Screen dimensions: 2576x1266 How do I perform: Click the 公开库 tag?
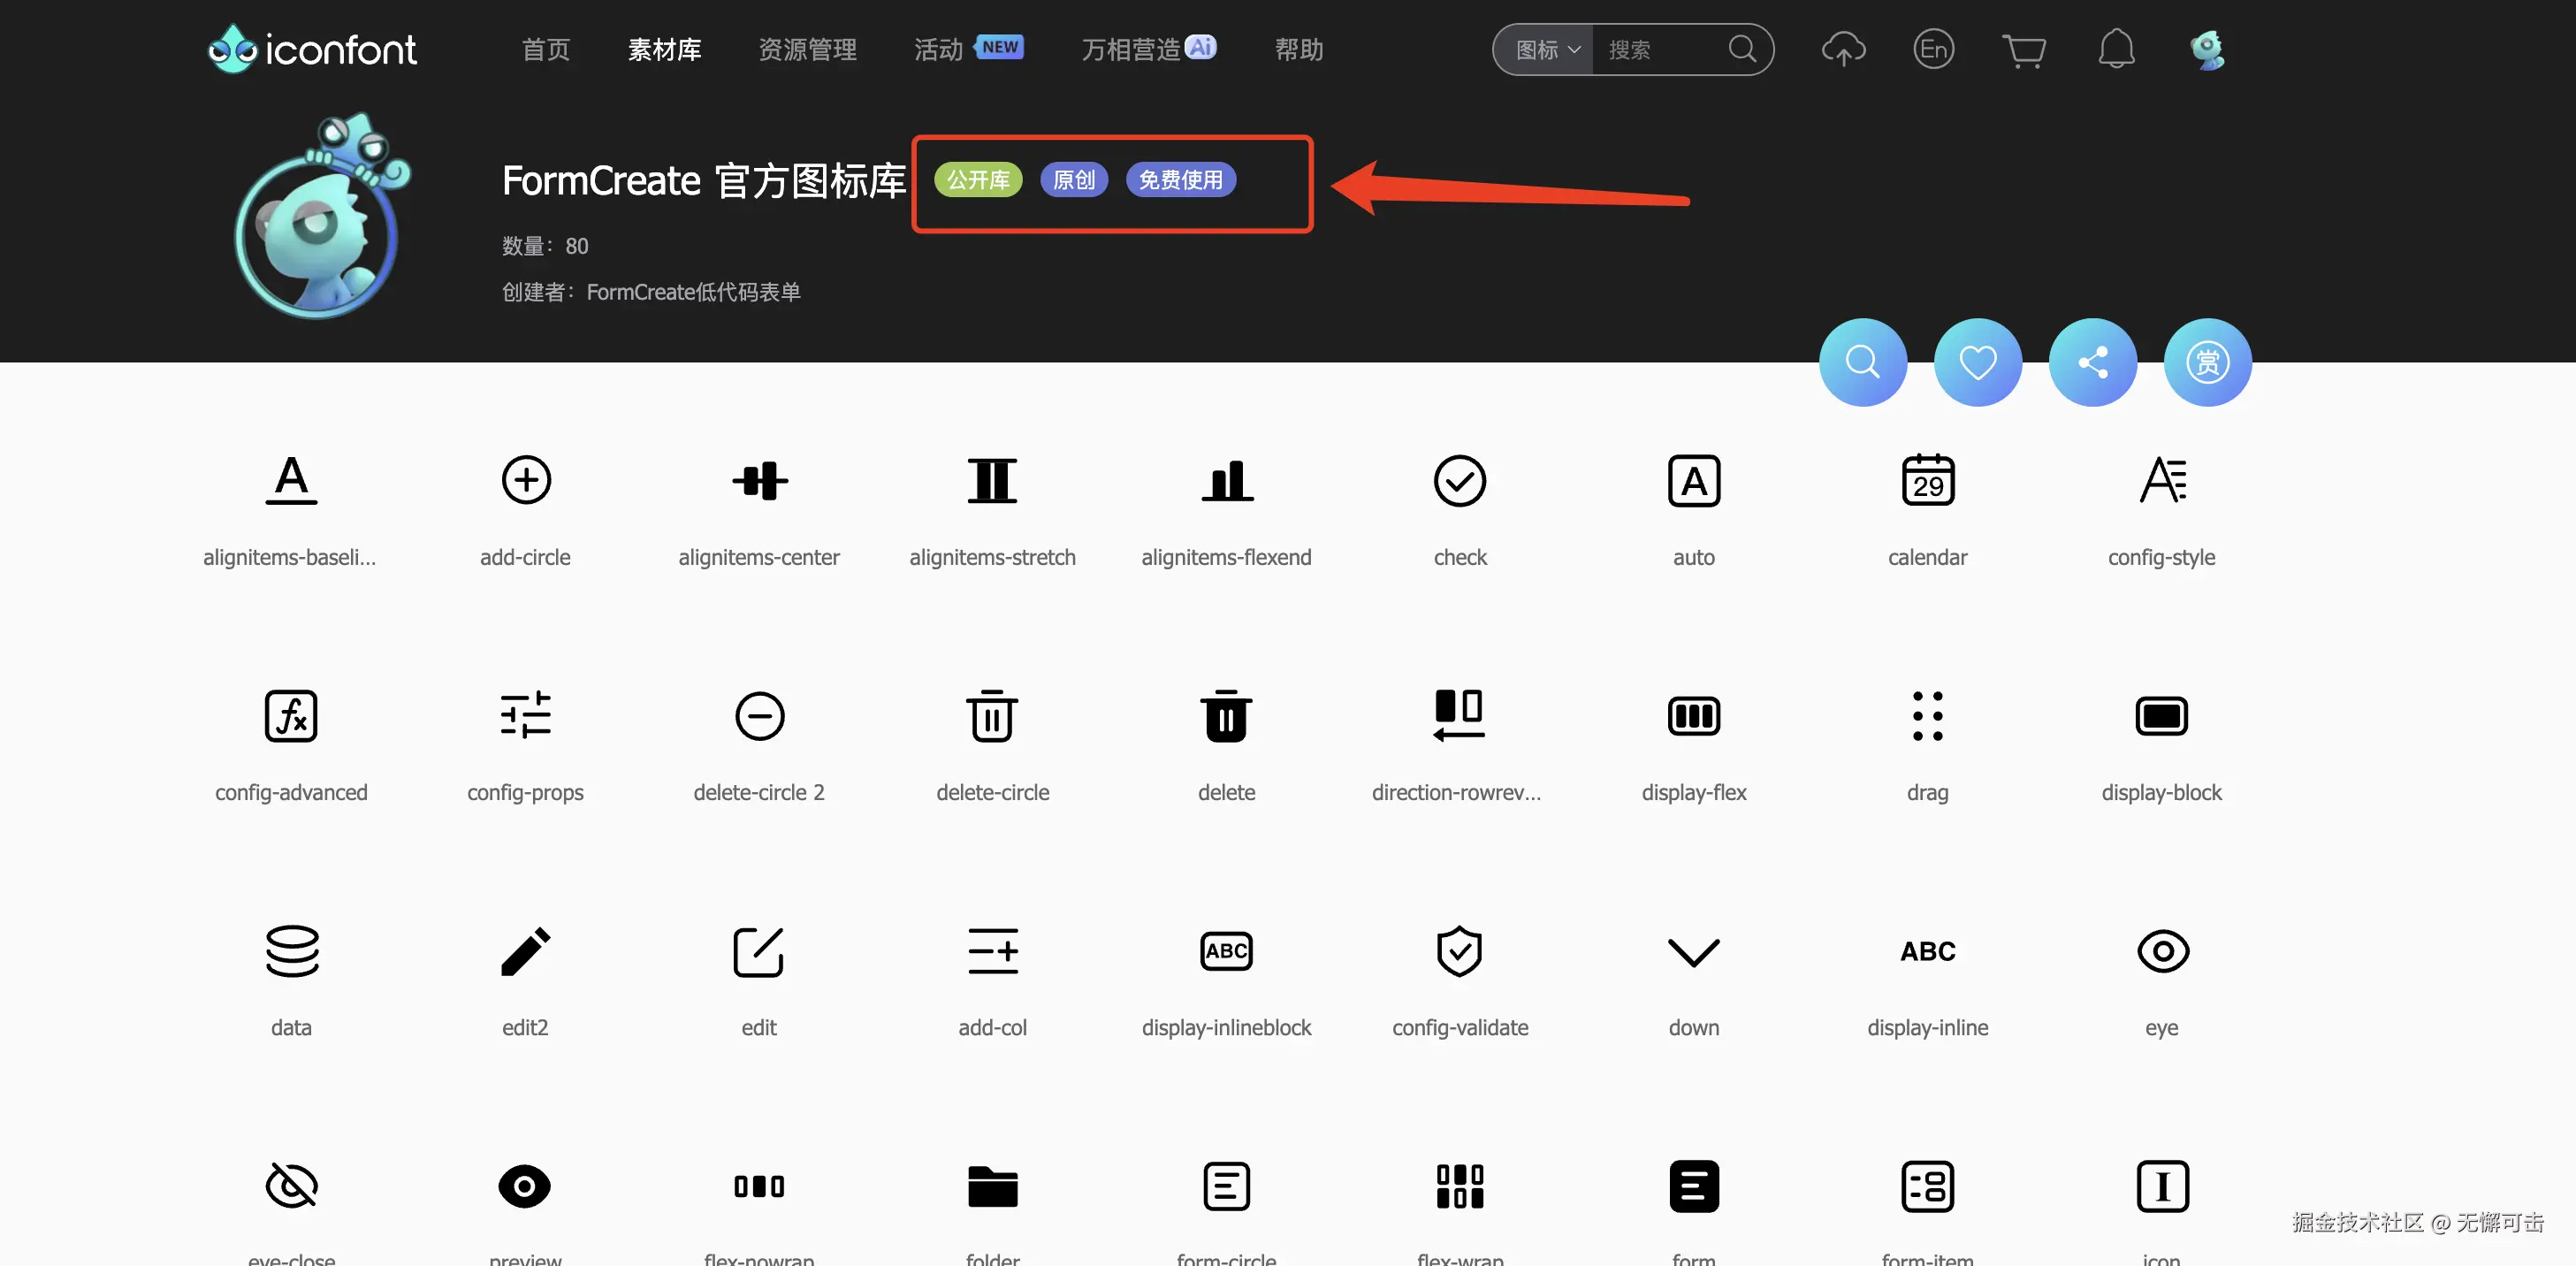pos(977,180)
